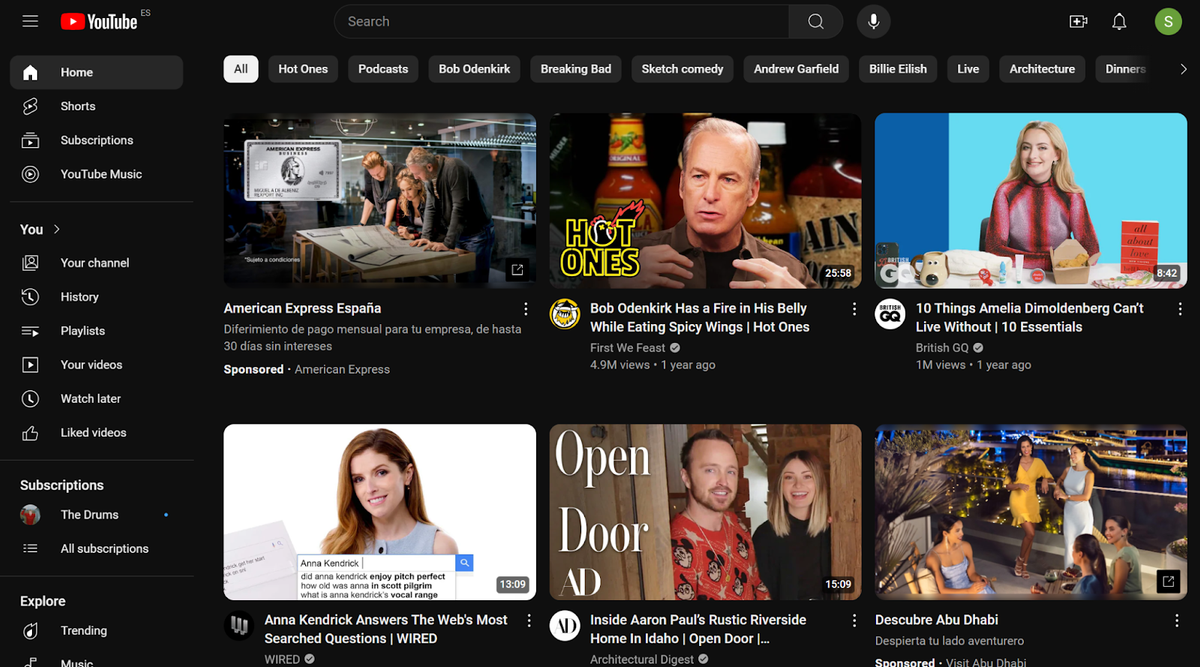Viewport: 1200px width, 667px height.
Task: Open the Amelia Dimoldenberg video thumbnail
Action: pos(1031,201)
